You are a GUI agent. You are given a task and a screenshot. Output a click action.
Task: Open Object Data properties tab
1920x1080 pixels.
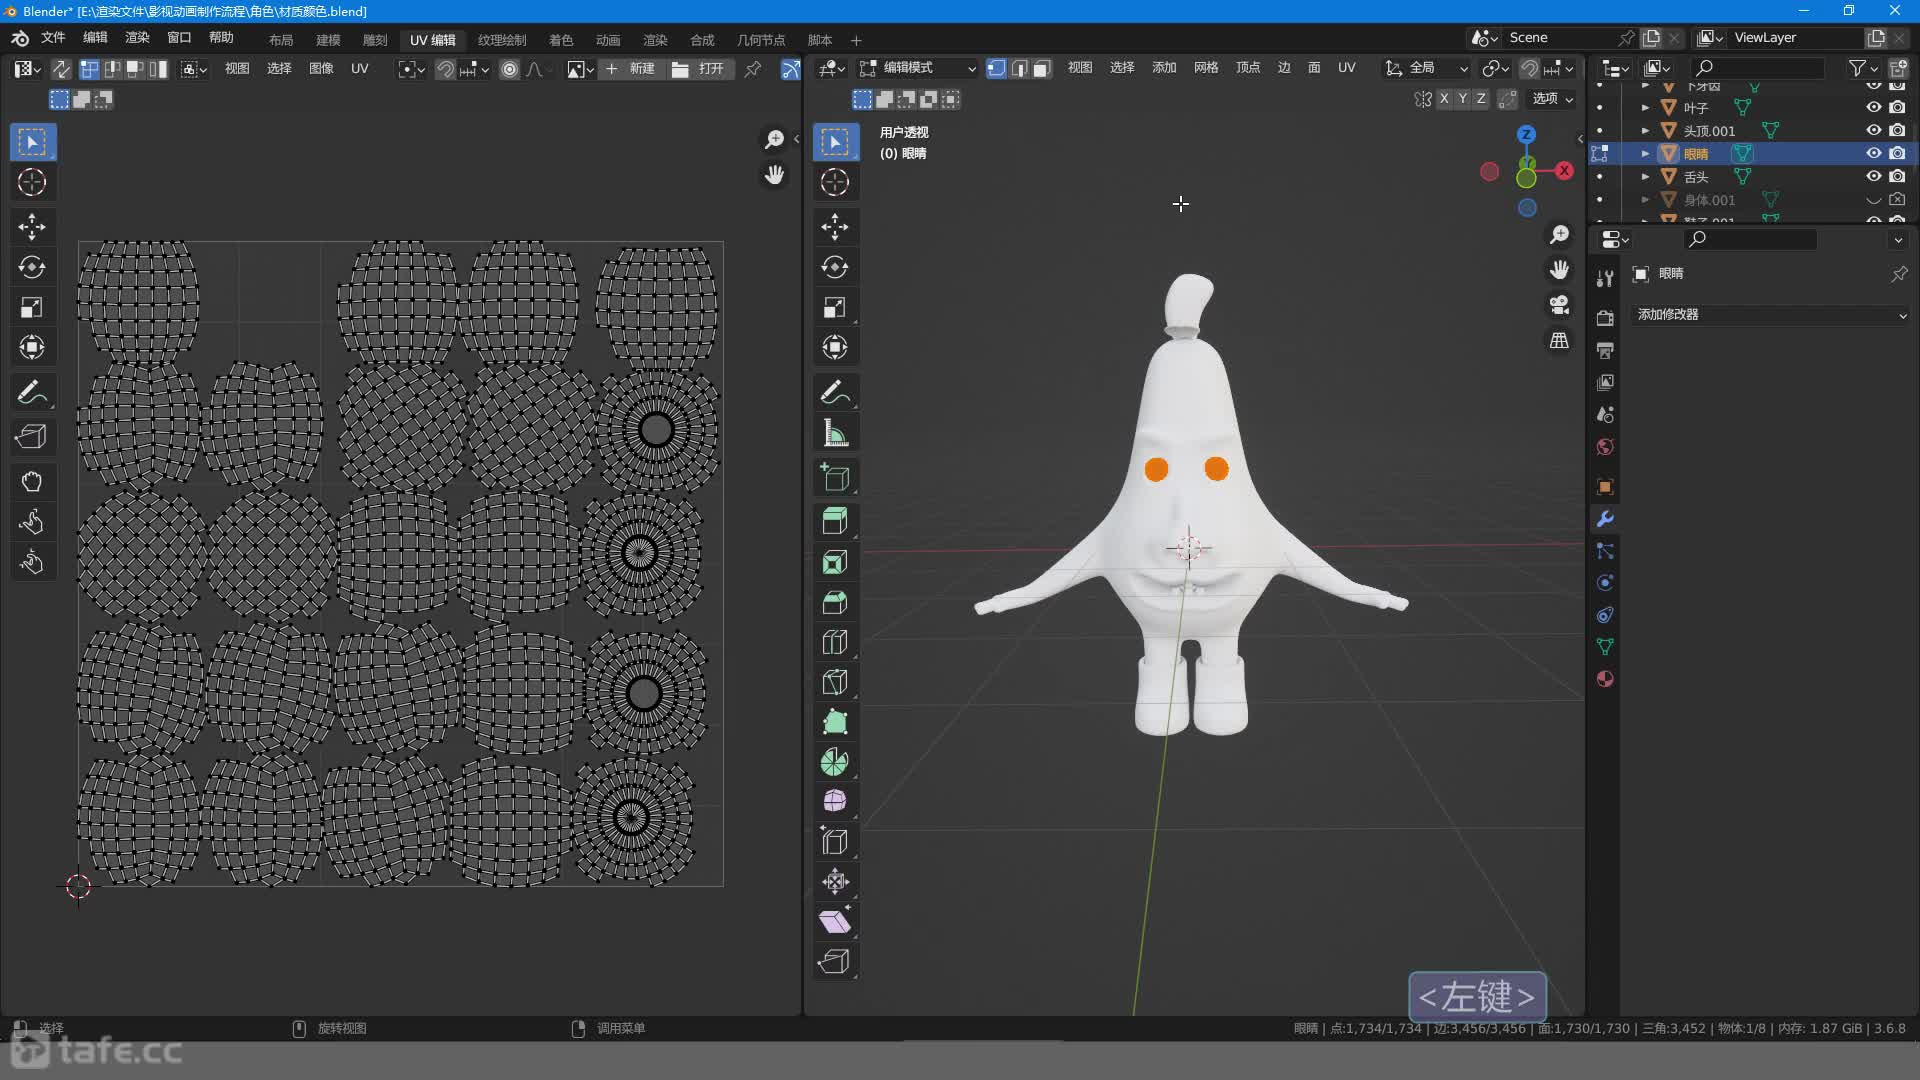tap(1605, 647)
